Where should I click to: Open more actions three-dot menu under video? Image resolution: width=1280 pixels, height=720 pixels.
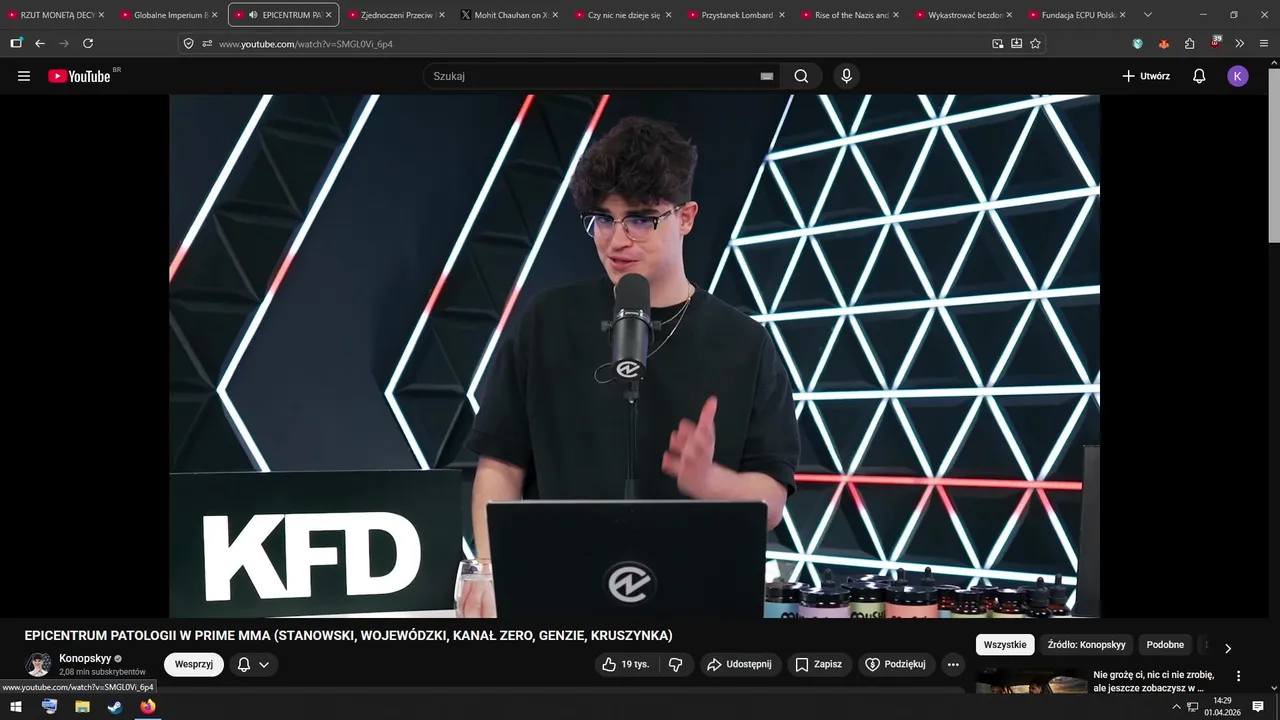[953, 664]
